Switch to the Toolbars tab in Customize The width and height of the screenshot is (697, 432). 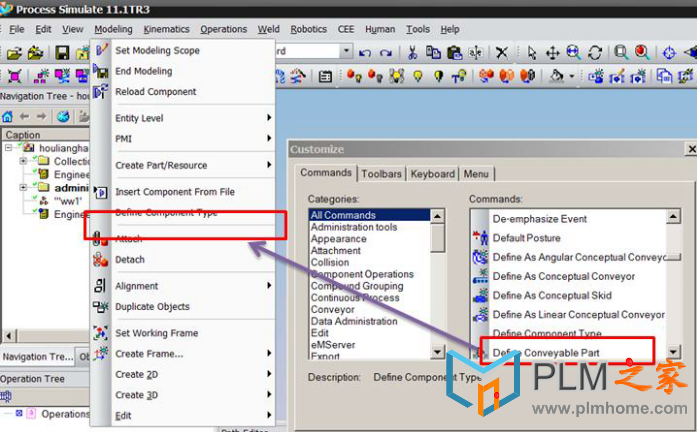[381, 174]
